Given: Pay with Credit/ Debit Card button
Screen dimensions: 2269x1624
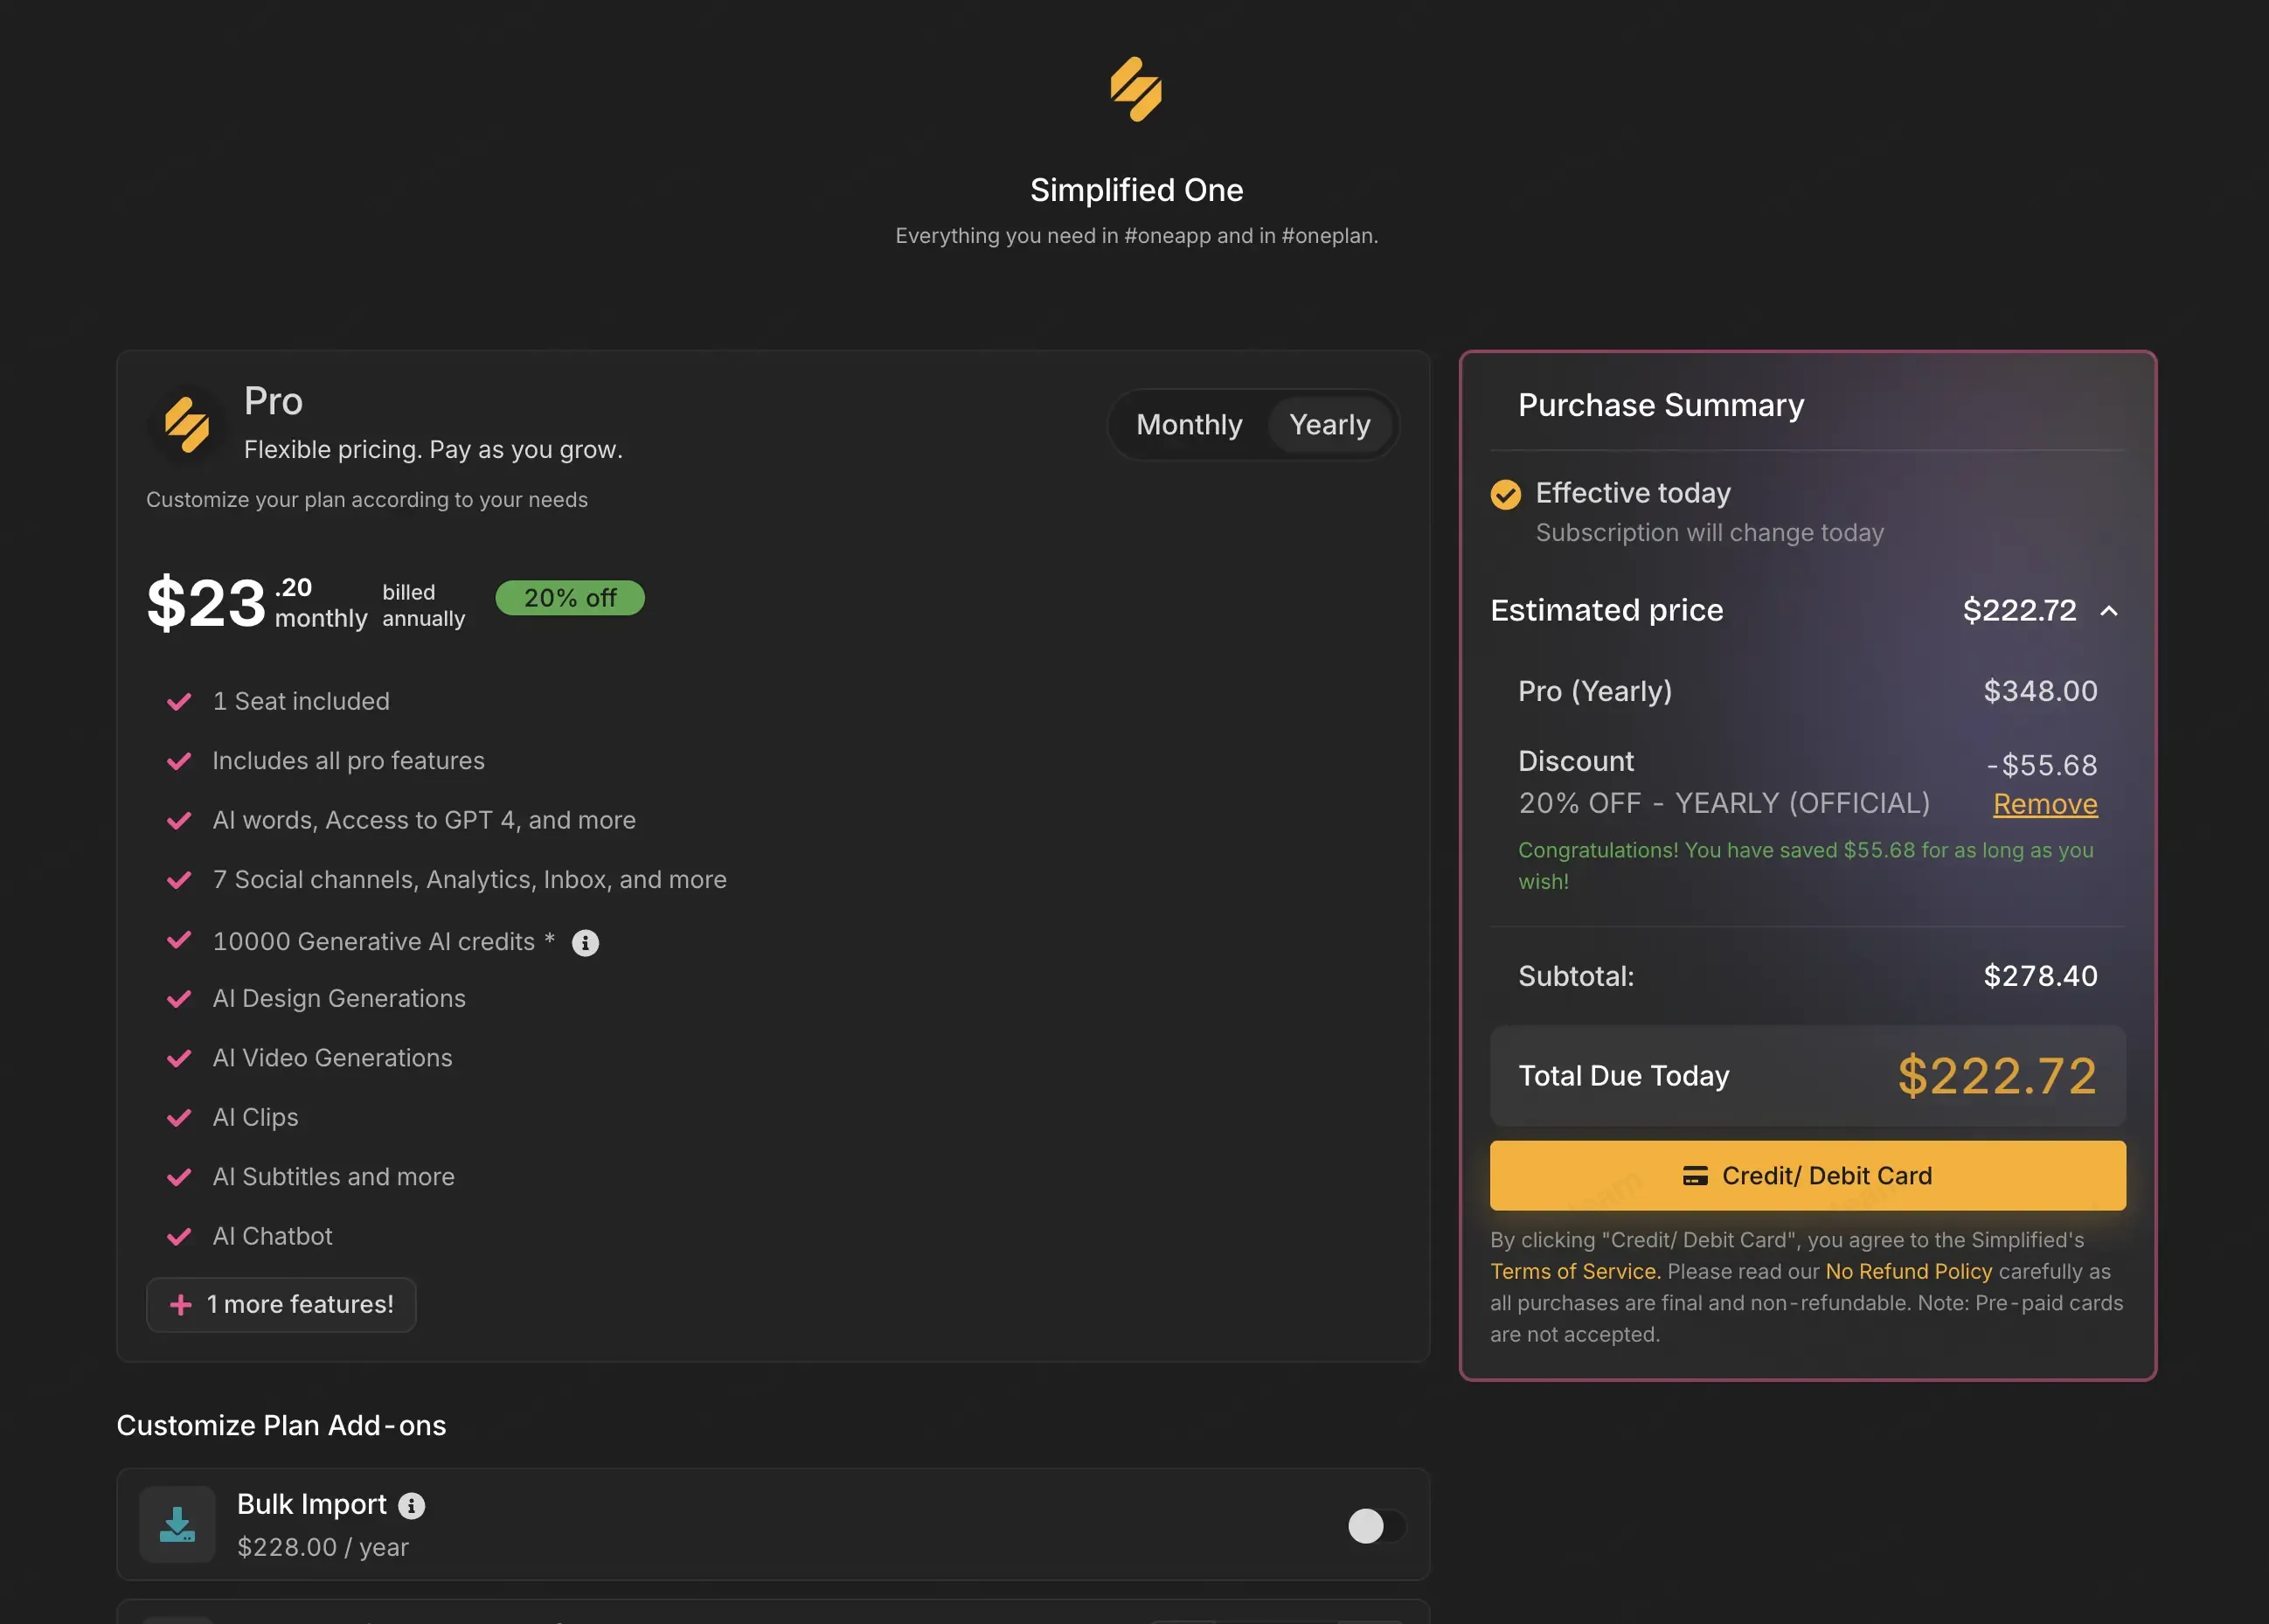Looking at the screenshot, I should tap(1807, 1176).
